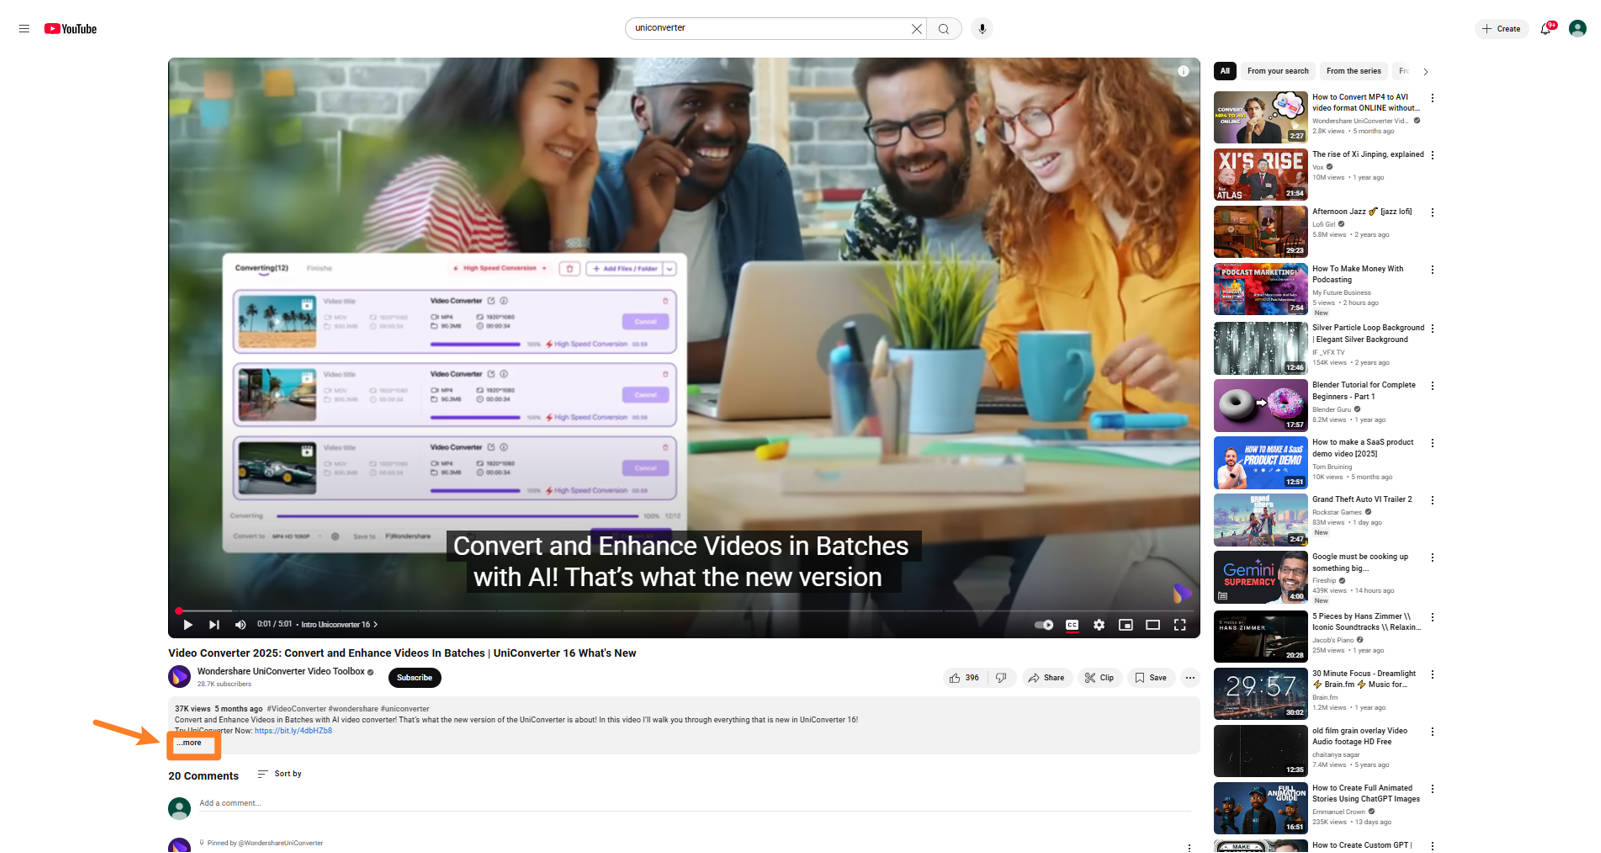The height and width of the screenshot is (853, 1601).
Task: Open options for Blender Tutorial for Complete Beginners
Action: coord(1432,386)
